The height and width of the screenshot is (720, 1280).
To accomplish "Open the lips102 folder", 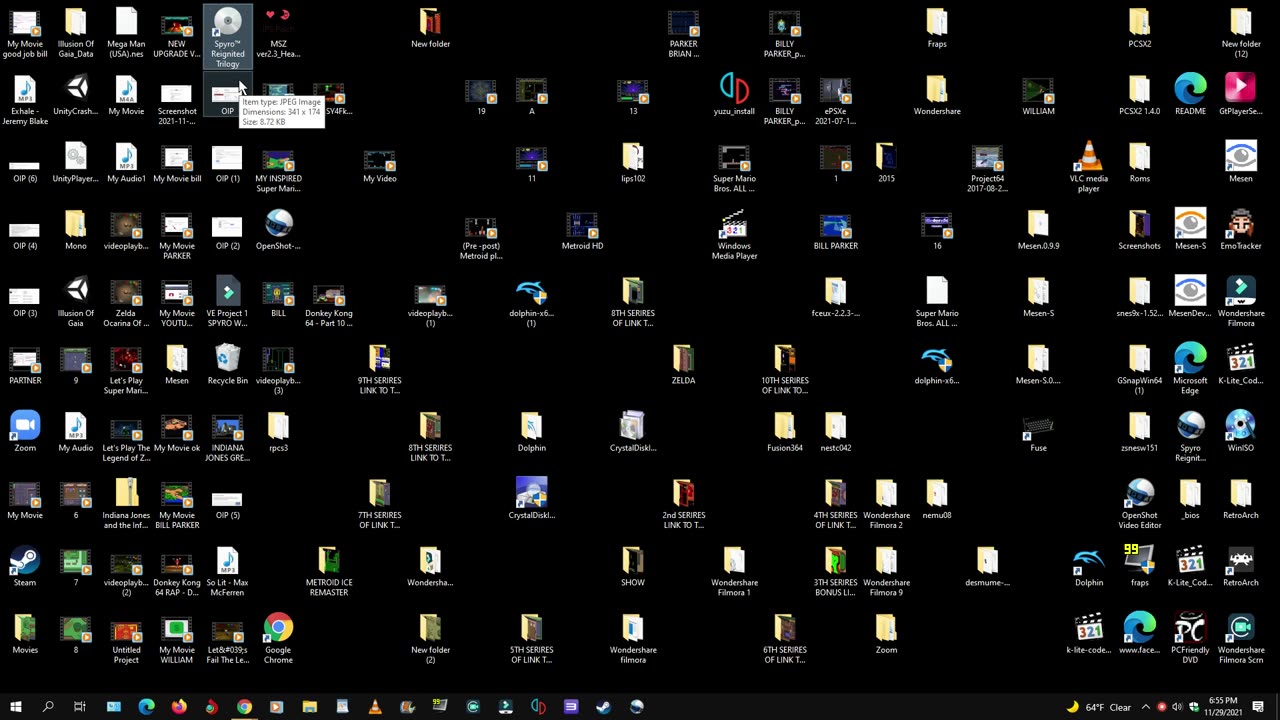I will pyautogui.click(x=633, y=163).
